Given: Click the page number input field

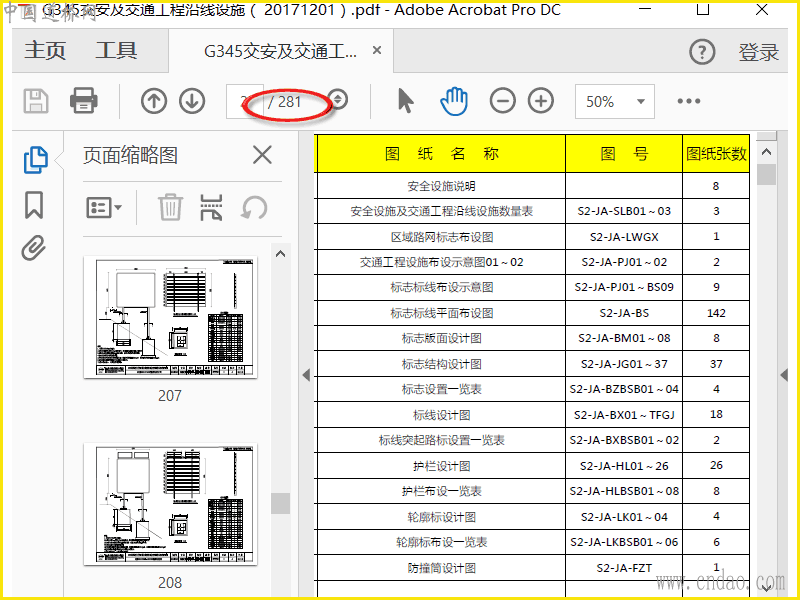Looking at the screenshot, I should point(245,102).
